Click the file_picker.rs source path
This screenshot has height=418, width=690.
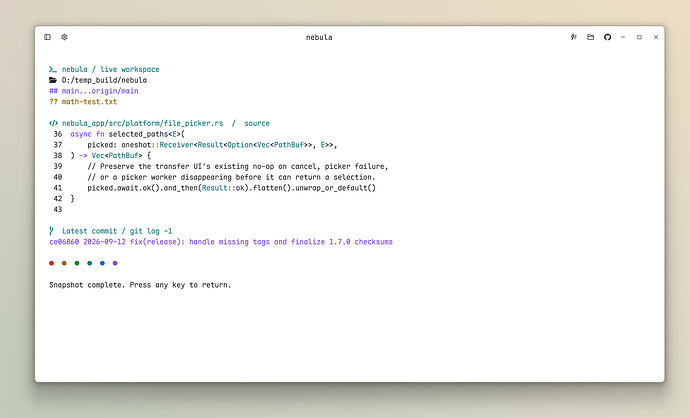[x=143, y=123]
